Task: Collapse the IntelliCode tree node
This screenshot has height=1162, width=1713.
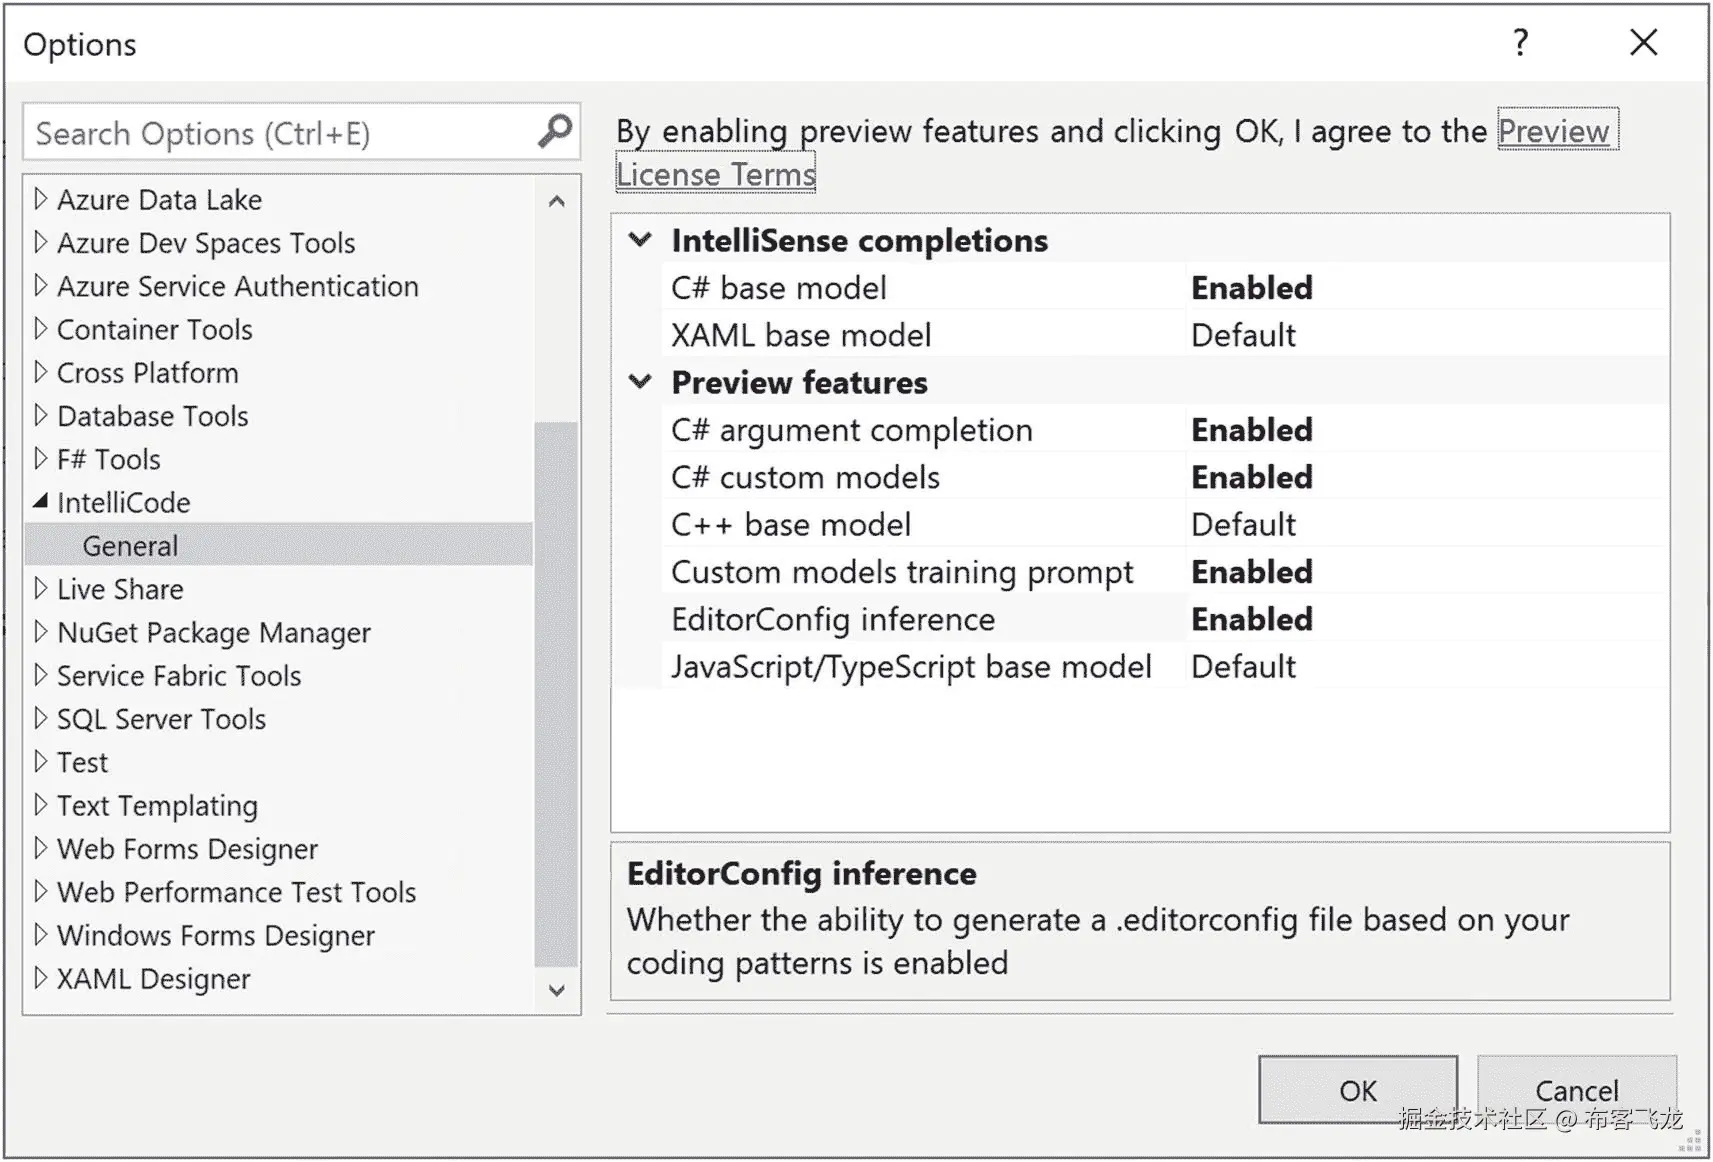Action: click(40, 501)
